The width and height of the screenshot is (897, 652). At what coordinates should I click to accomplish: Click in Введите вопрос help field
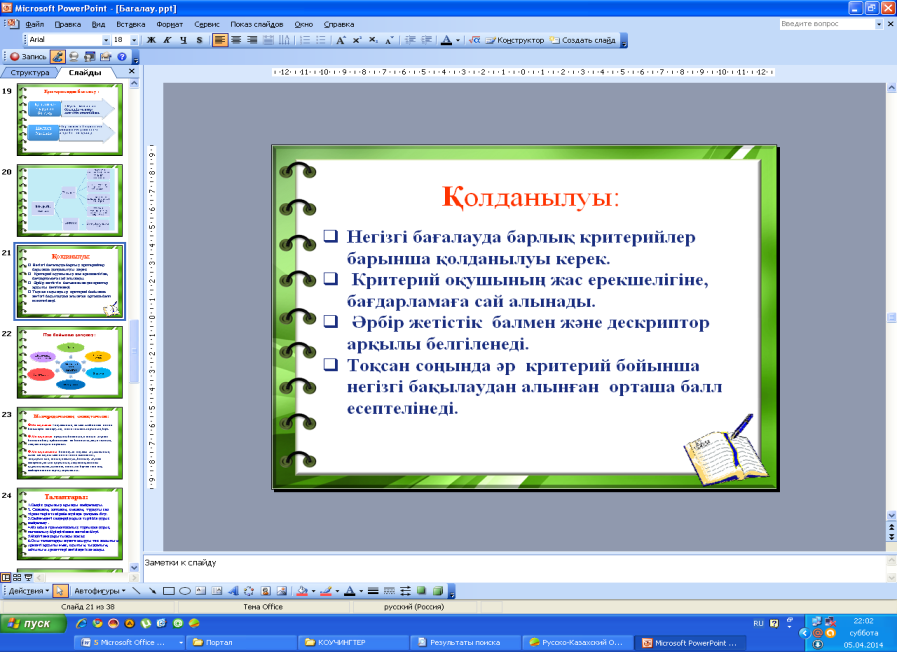click(827, 24)
